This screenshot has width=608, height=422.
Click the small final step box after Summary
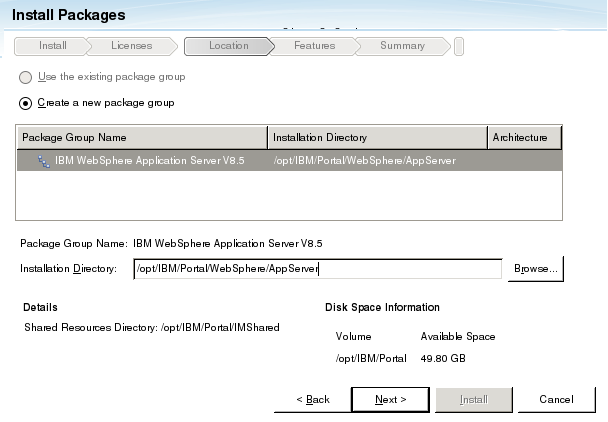458,46
